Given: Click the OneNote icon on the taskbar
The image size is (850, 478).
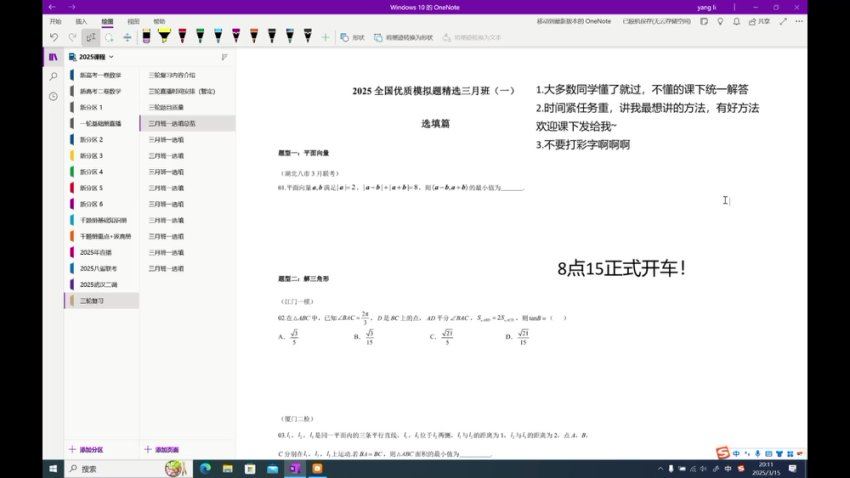Looking at the screenshot, I should tap(295, 469).
